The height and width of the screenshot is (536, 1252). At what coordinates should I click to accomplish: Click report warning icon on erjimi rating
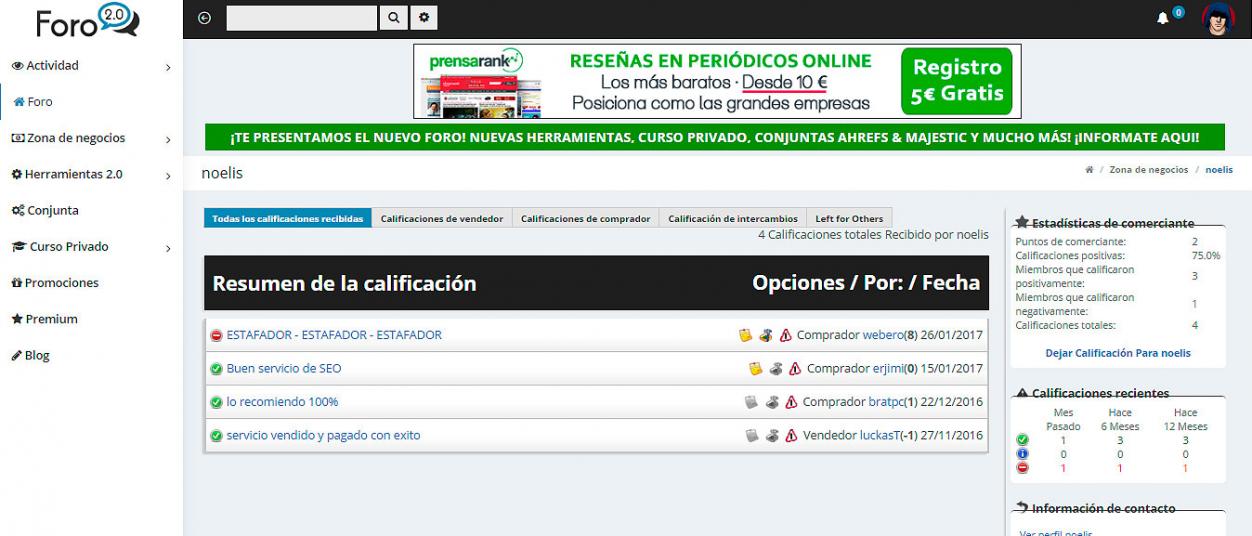pyautogui.click(x=795, y=369)
